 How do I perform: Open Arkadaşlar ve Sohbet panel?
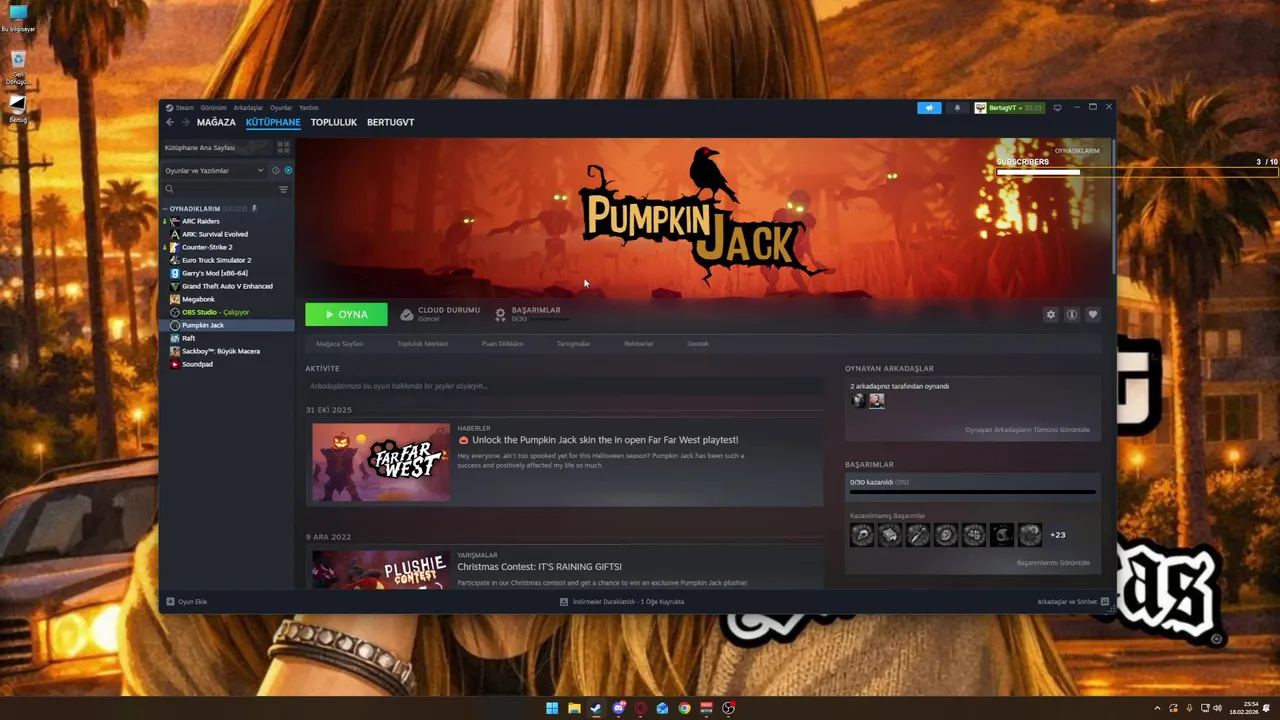1073,602
